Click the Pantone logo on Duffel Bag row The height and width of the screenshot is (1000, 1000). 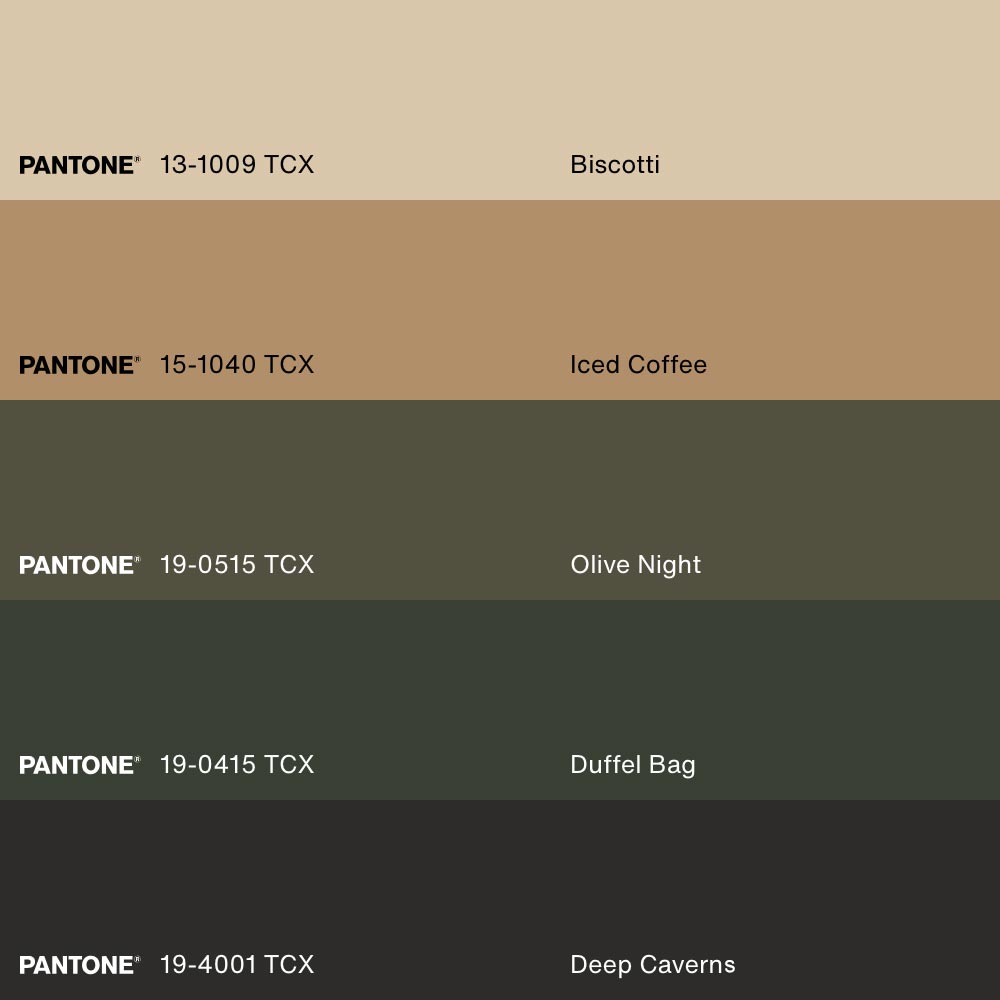(79, 765)
